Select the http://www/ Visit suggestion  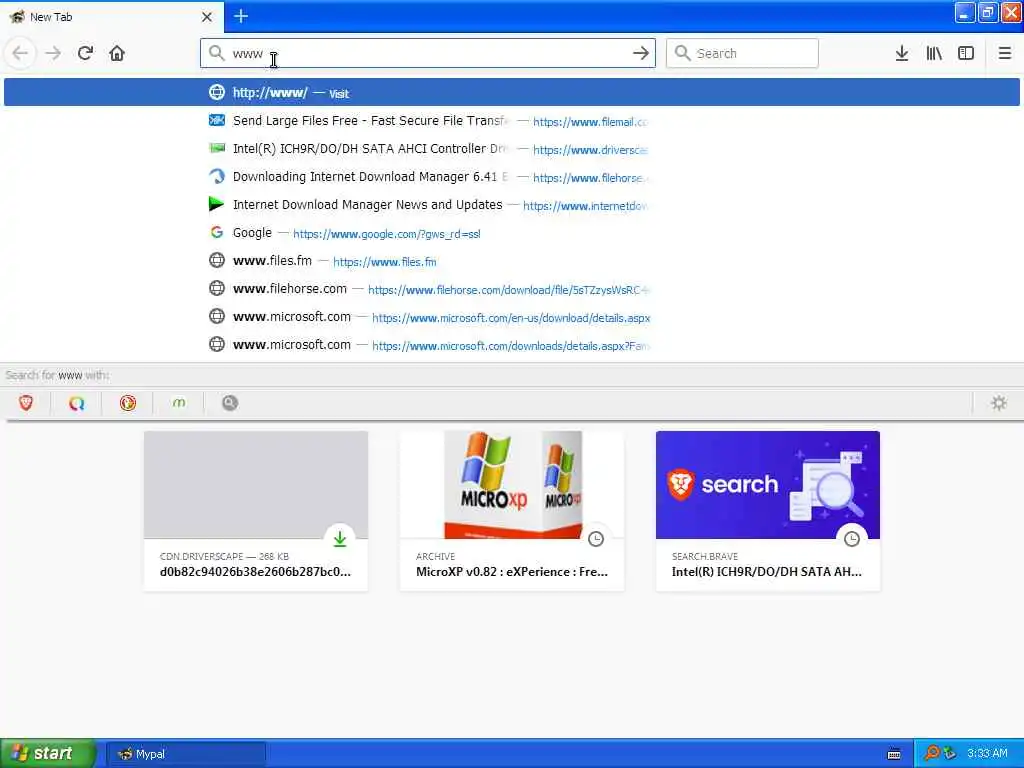tap(512, 92)
